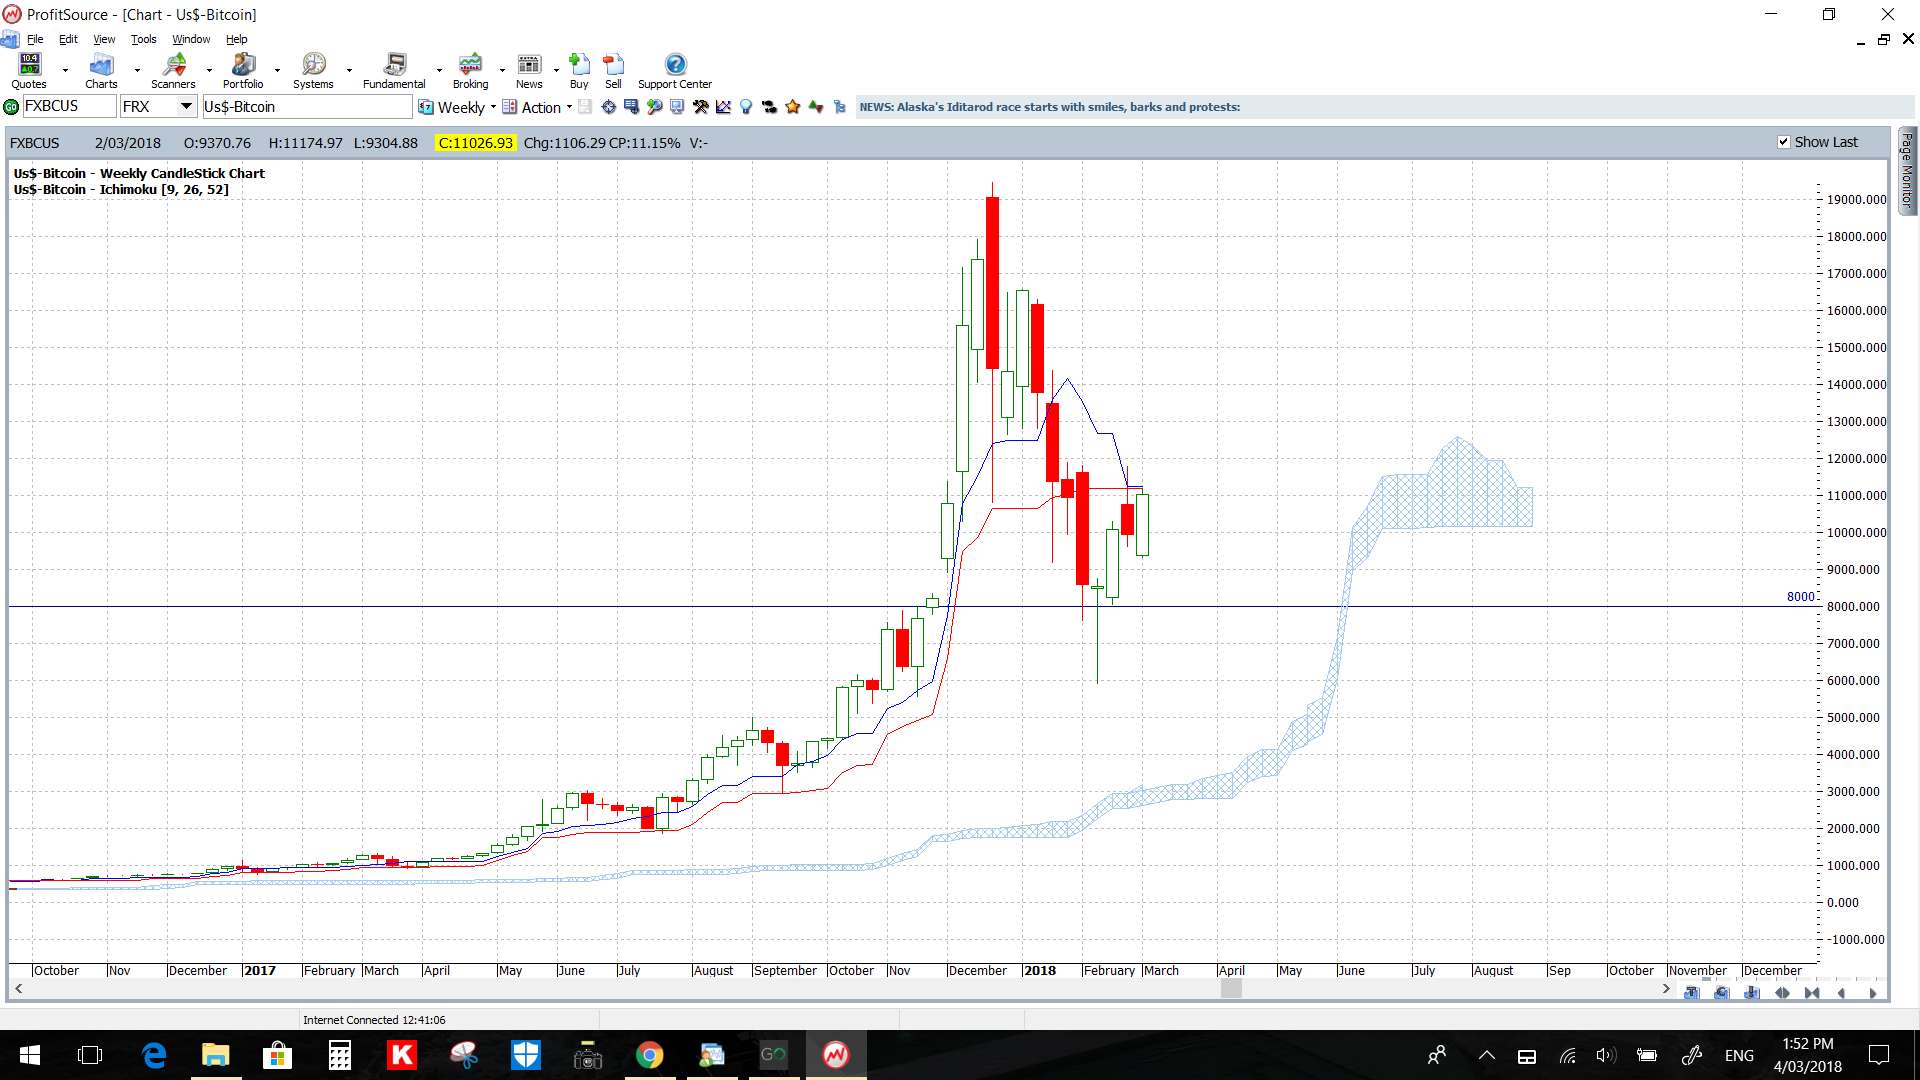Click the horizontal scrollbar thumb
This screenshot has width=1920, height=1080.
pyautogui.click(x=1231, y=989)
